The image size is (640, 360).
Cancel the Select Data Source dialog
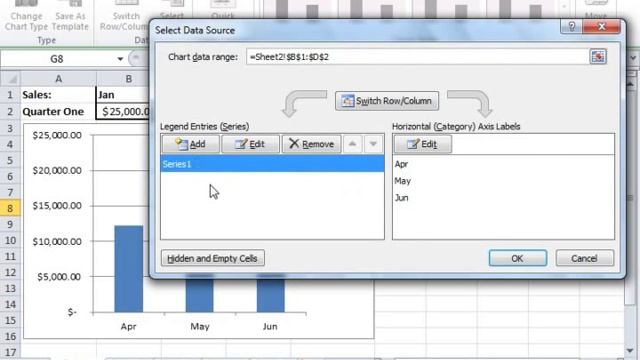pyautogui.click(x=584, y=258)
